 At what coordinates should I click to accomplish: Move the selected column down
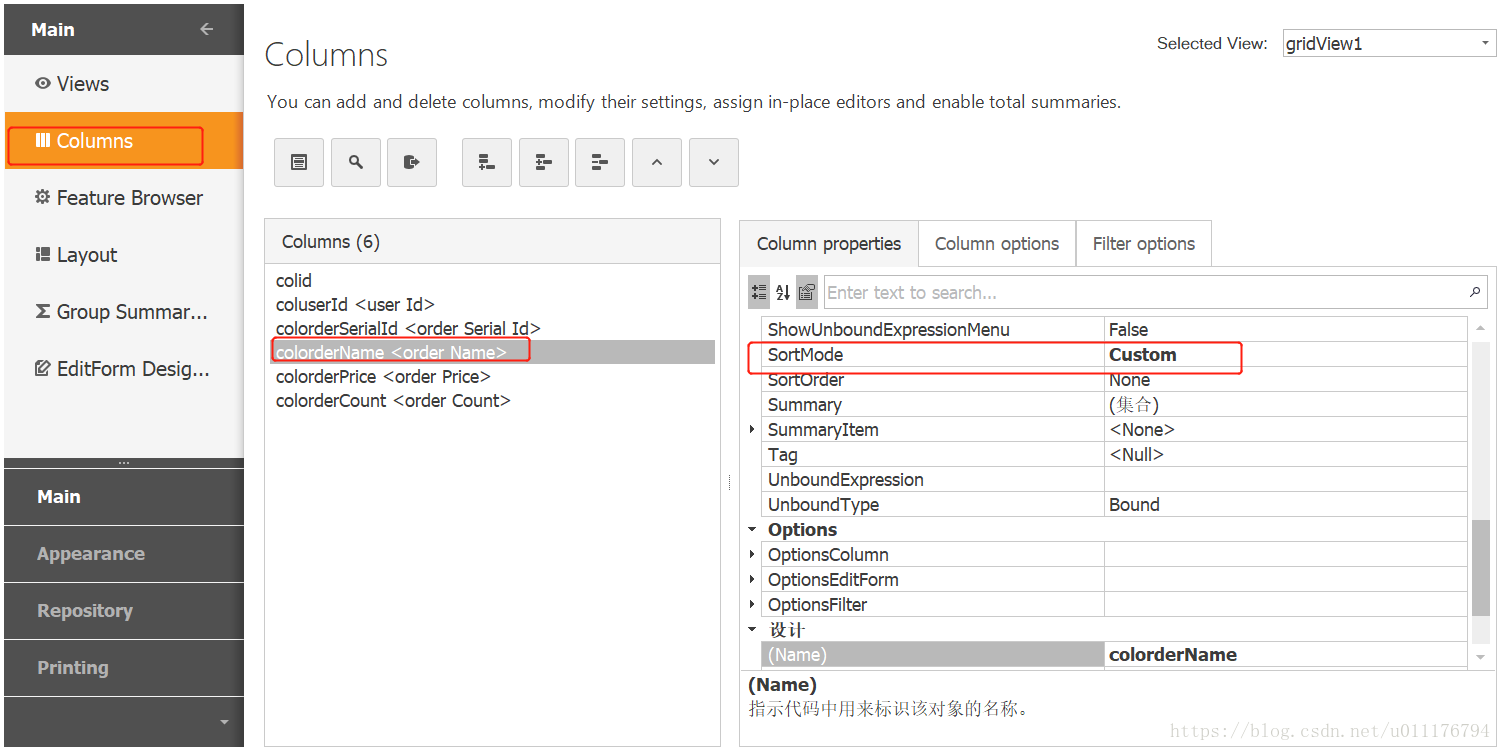[714, 162]
